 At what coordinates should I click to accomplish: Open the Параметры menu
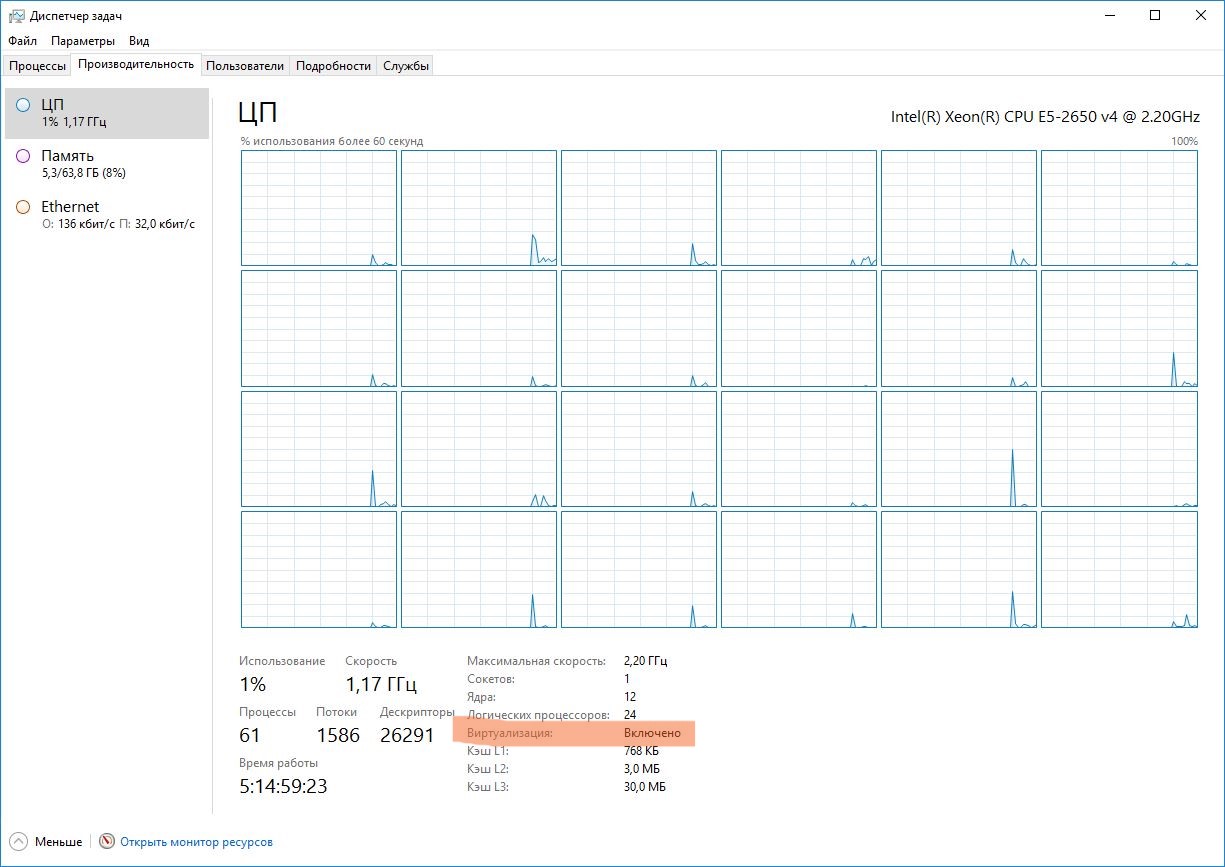(x=83, y=41)
